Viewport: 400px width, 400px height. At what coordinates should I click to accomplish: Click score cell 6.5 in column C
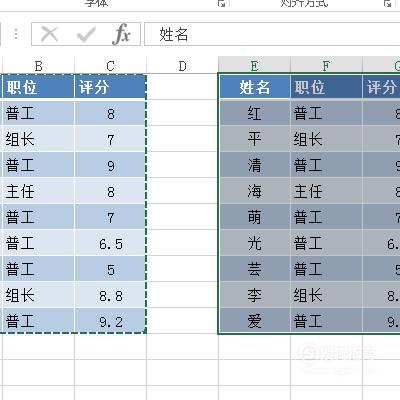(x=110, y=243)
